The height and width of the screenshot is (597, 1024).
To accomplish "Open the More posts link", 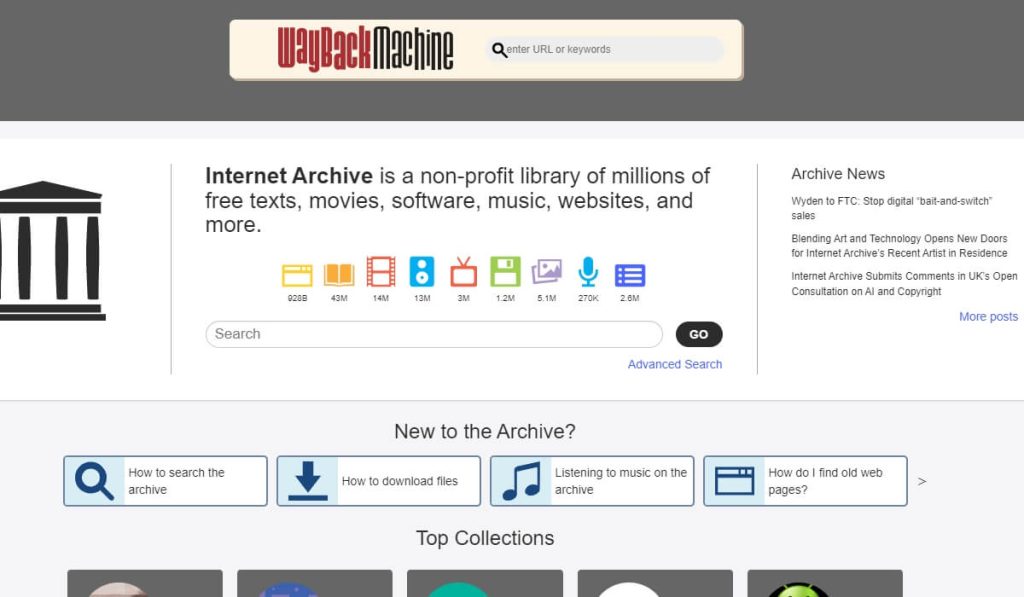I will tap(988, 316).
